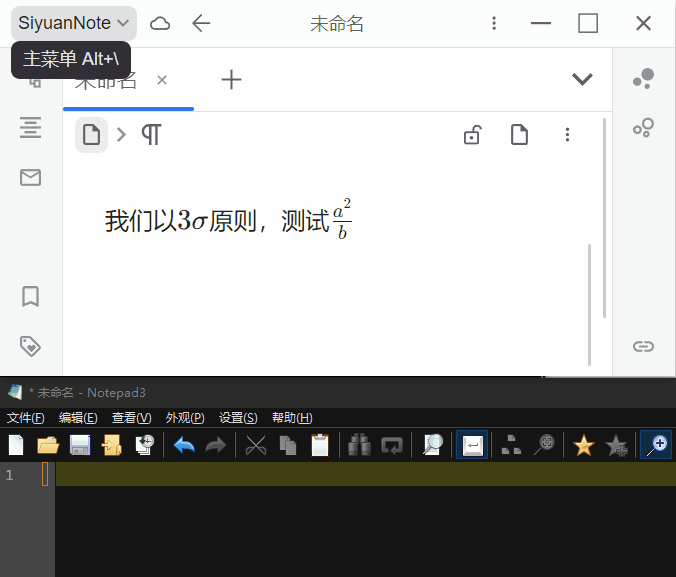Click Notepad3 focused view magnifier icon
The height and width of the screenshot is (577, 676).
(x=432, y=445)
